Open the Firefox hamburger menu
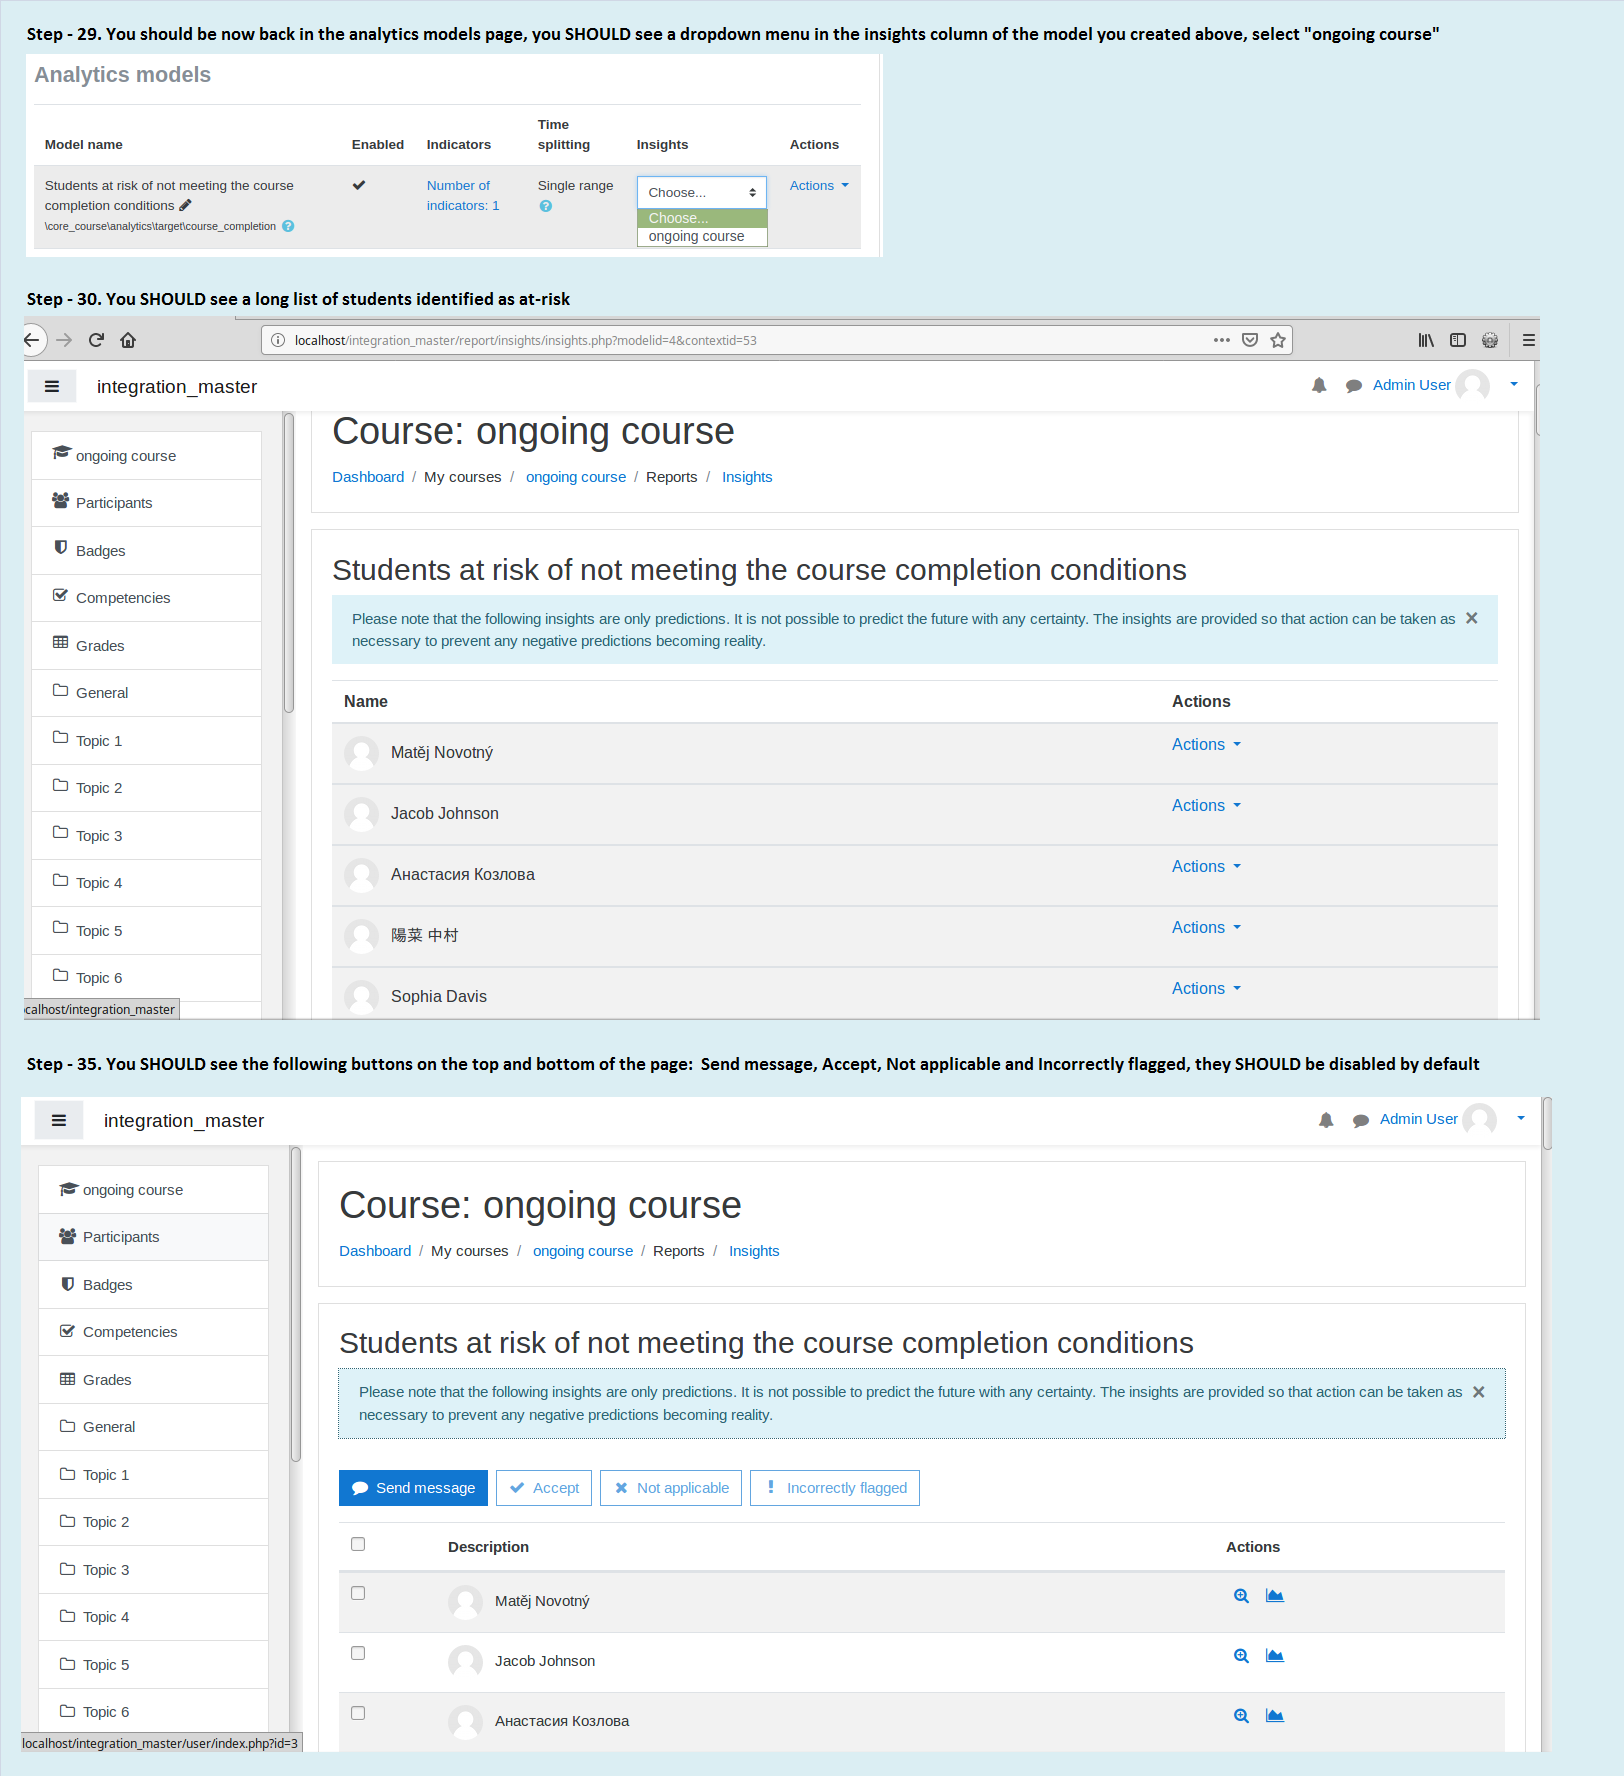1624x1776 pixels. click(x=1529, y=340)
